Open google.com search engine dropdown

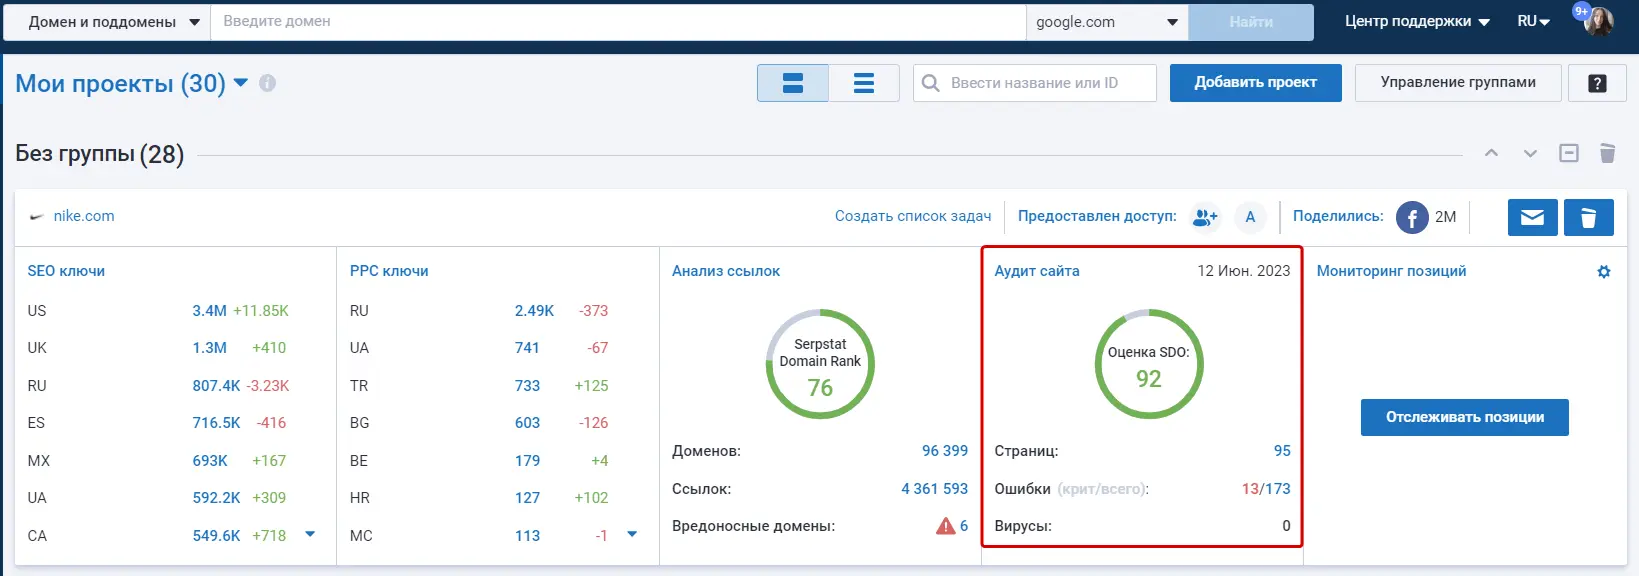1107,21
